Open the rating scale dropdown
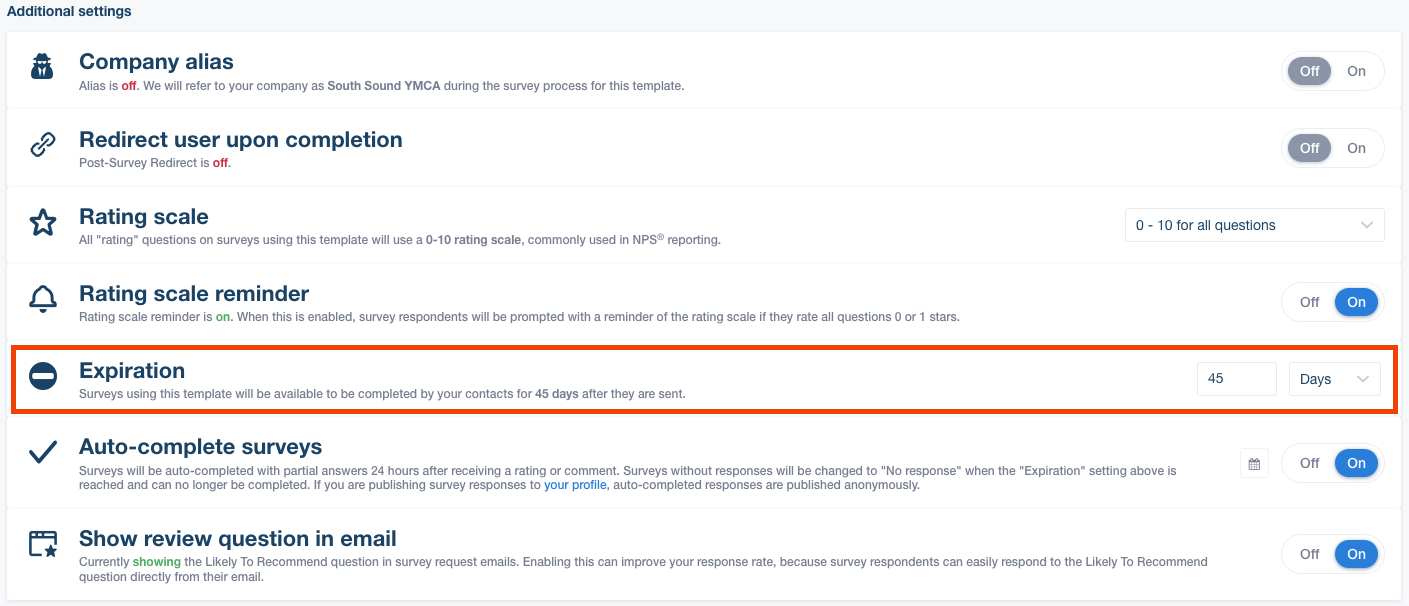1409x606 pixels. [1254, 225]
